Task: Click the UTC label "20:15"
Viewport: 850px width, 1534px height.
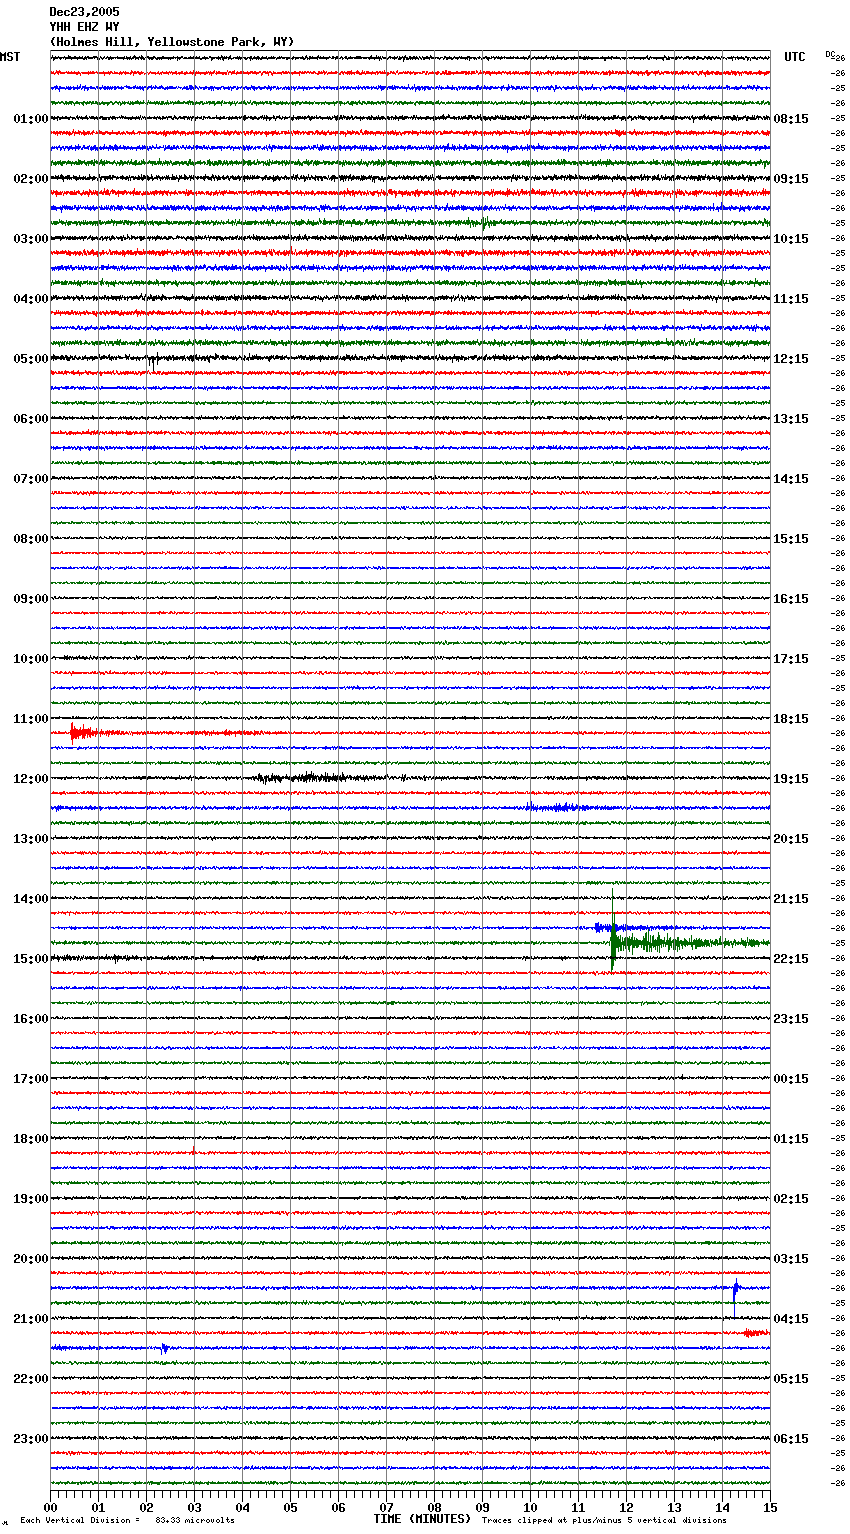Action: (791, 839)
